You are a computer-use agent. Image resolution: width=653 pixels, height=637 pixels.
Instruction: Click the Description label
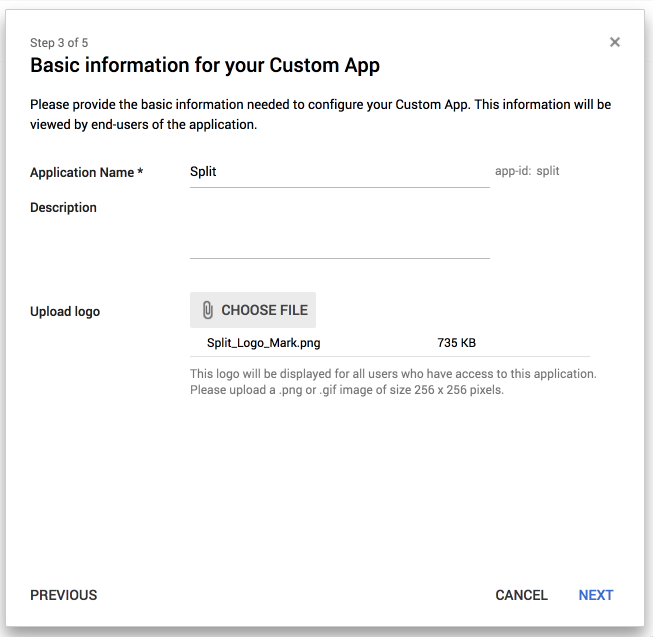63,208
